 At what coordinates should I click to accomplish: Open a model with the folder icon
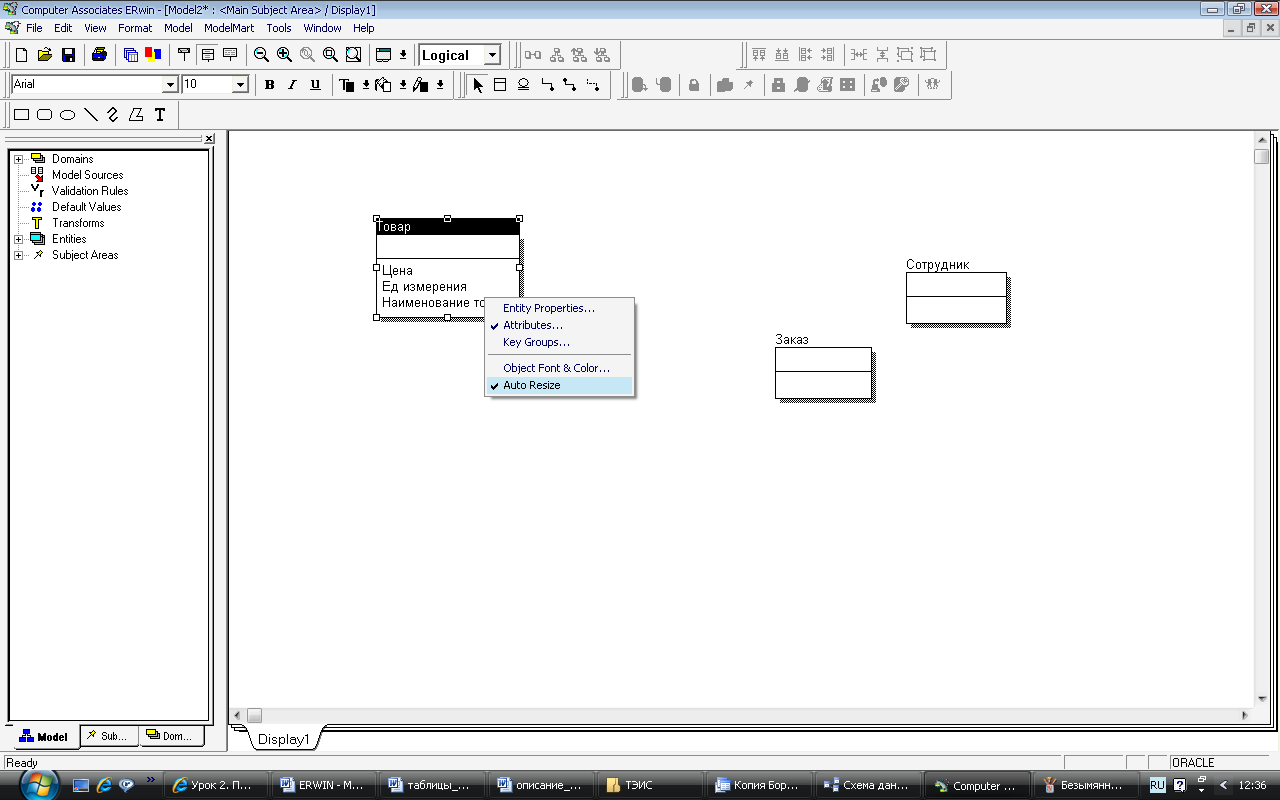tap(45, 55)
